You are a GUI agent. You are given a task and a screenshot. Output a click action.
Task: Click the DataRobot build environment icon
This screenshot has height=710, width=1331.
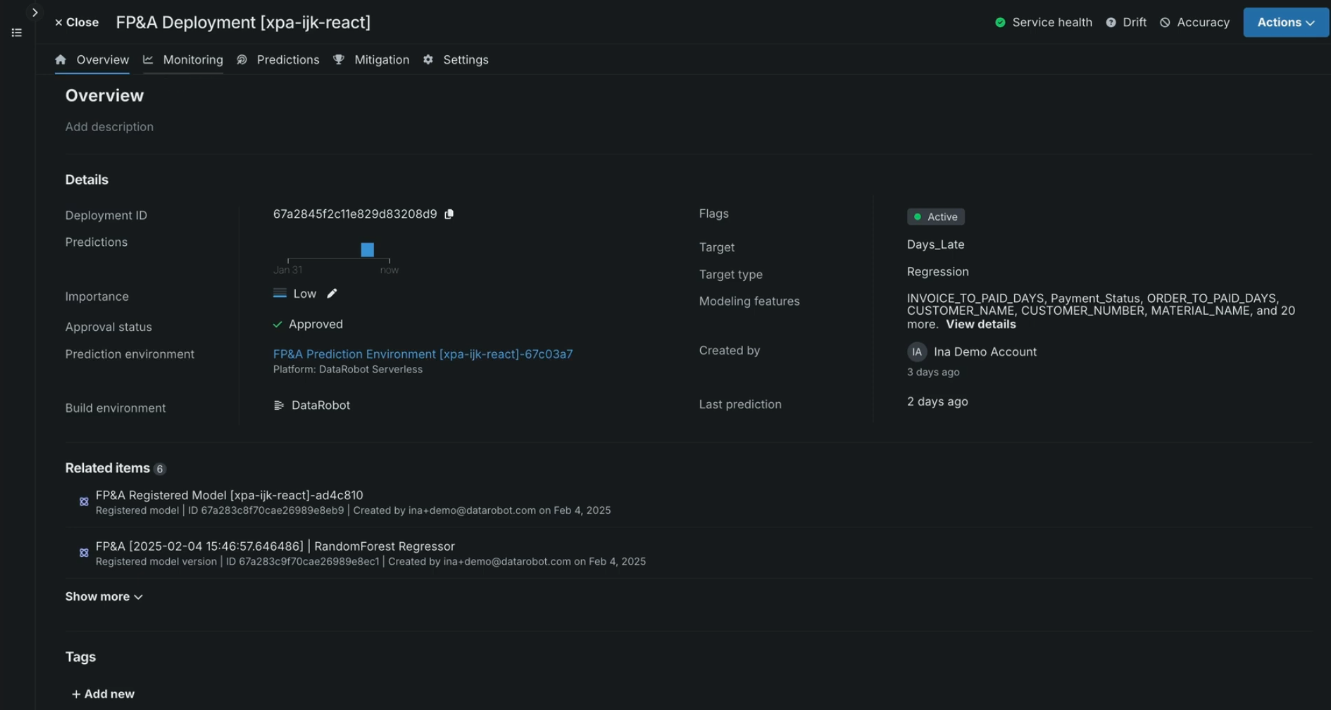click(279, 405)
